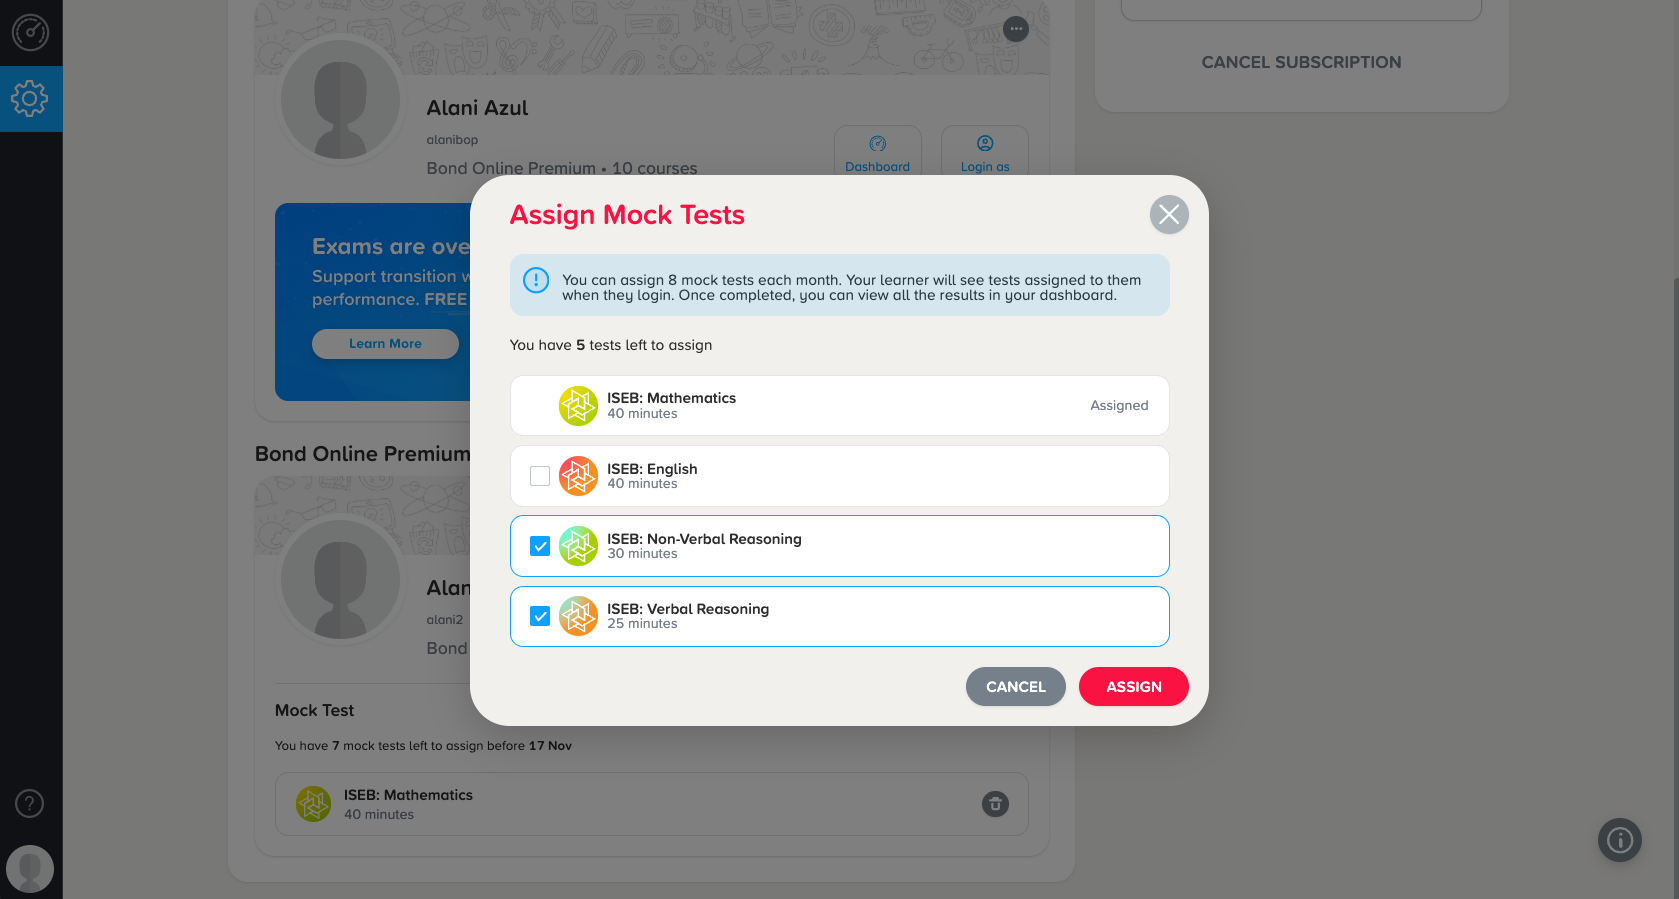Click CANCEL SUBSCRIPTION link
This screenshot has width=1679, height=899.
[x=1301, y=62]
